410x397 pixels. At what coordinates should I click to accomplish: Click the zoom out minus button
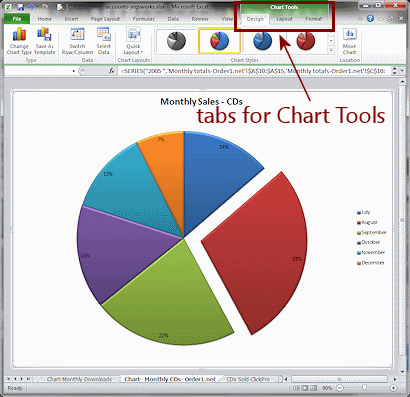pyautogui.click(x=340, y=388)
